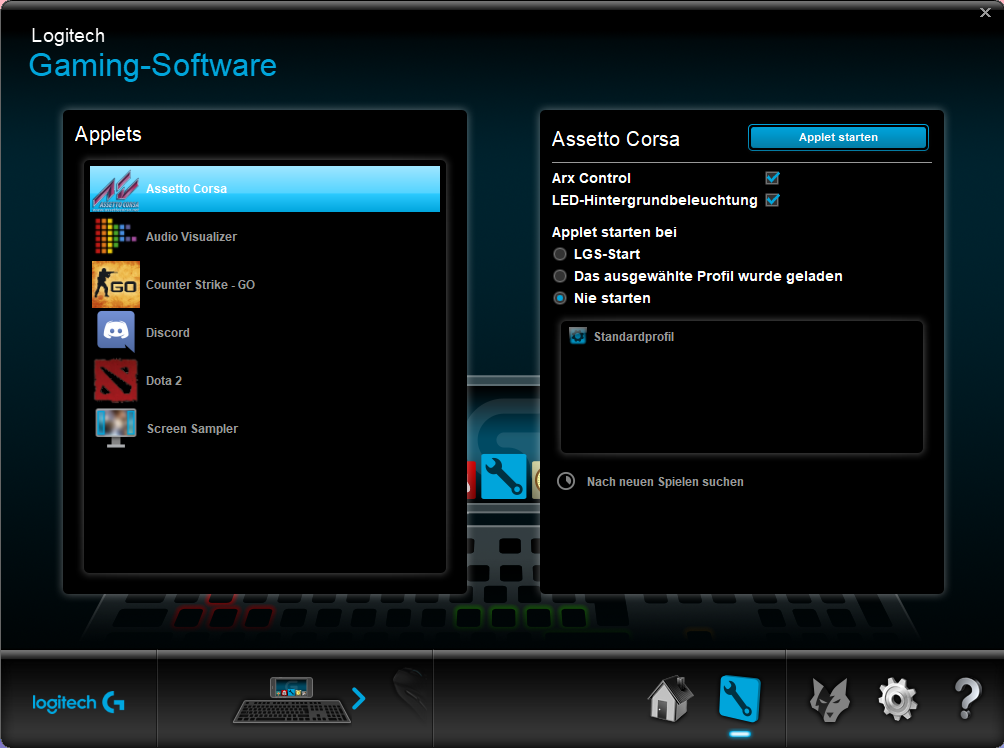Click the Discord applet icon
Image resolution: width=1004 pixels, height=748 pixels.
(x=116, y=332)
